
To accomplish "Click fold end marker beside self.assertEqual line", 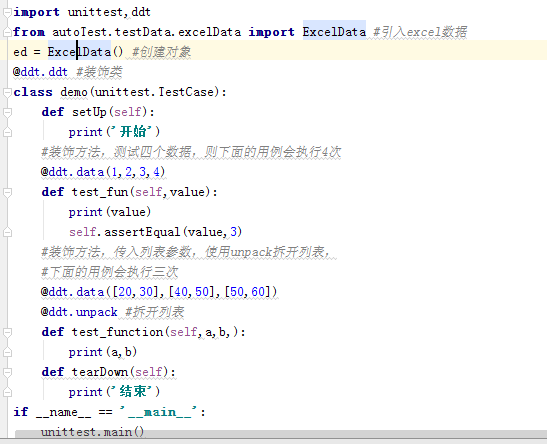I will (x=7, y=232).
